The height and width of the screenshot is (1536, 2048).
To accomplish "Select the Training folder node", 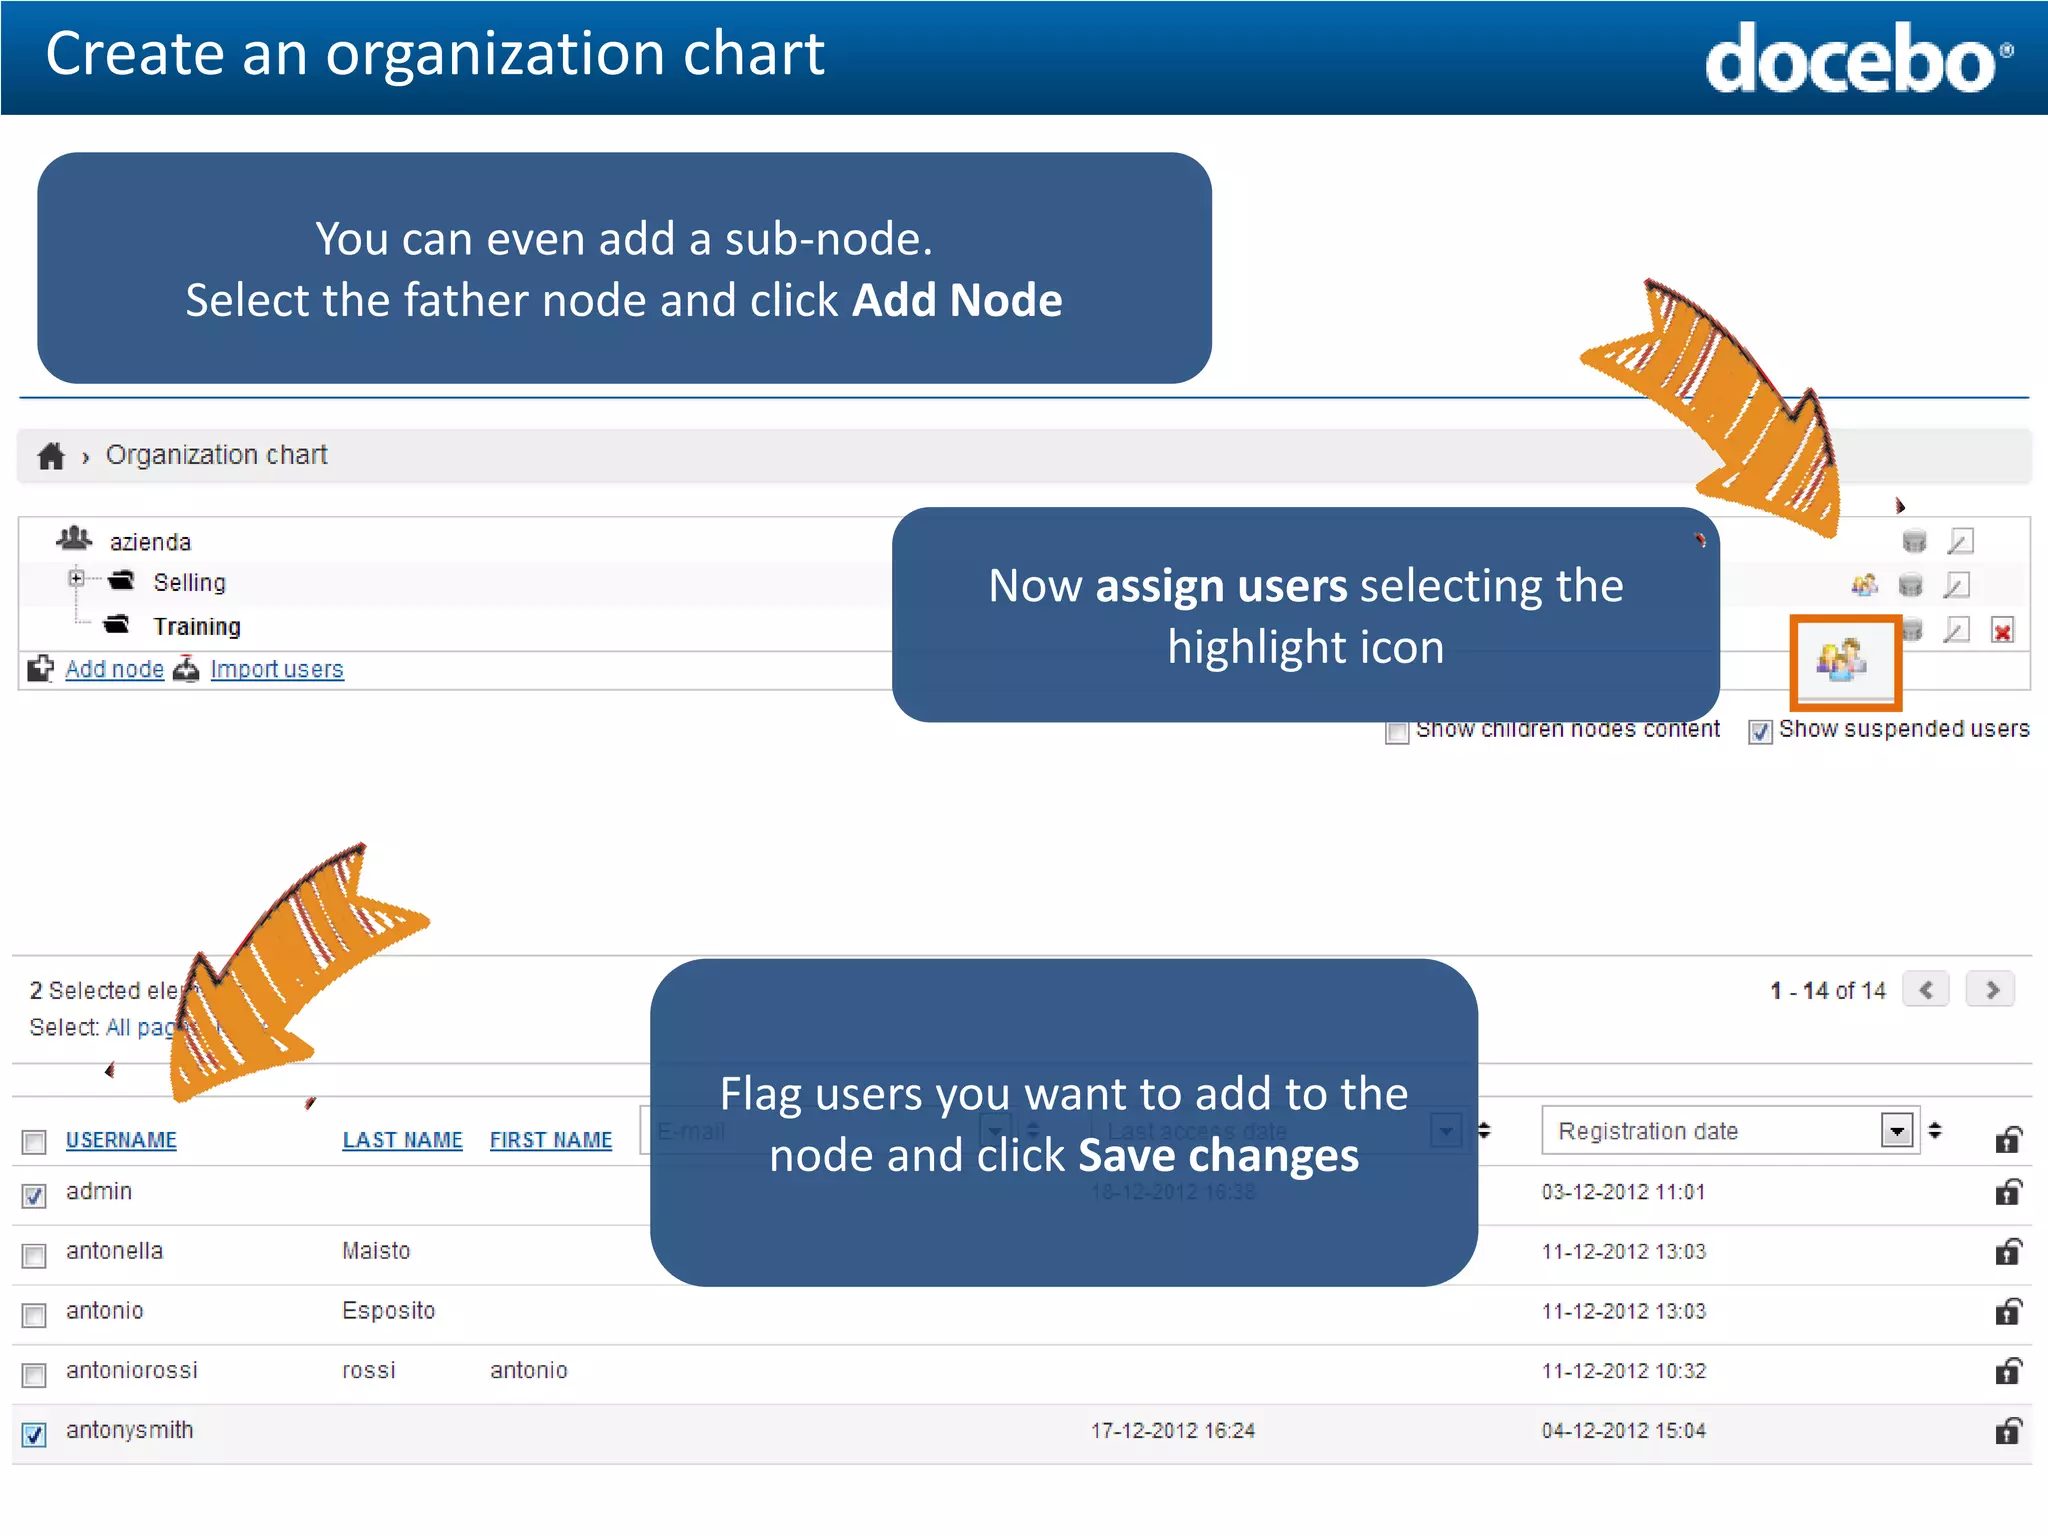I will coord(197,626).
